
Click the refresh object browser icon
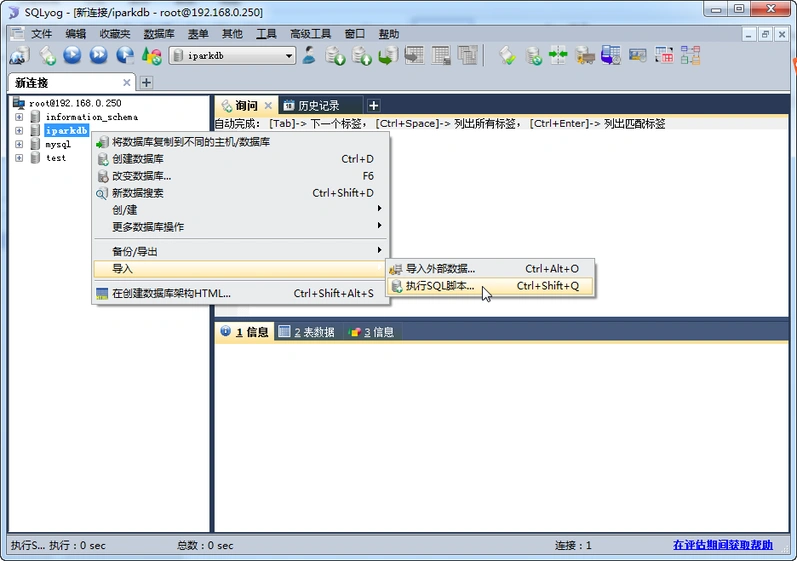click(151, 55)
